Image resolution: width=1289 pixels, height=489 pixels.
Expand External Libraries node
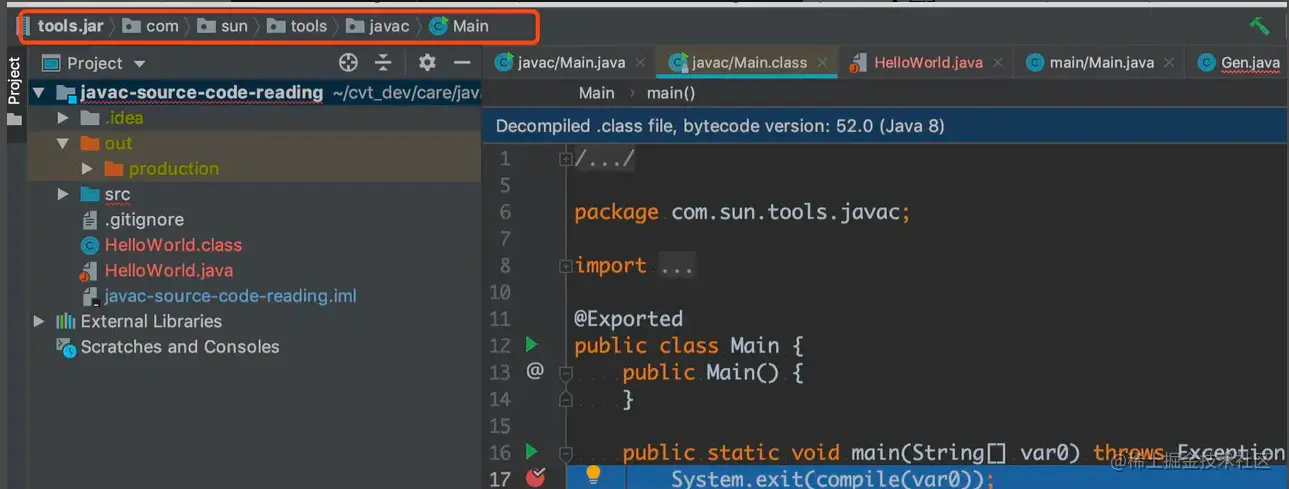(38, 322)
